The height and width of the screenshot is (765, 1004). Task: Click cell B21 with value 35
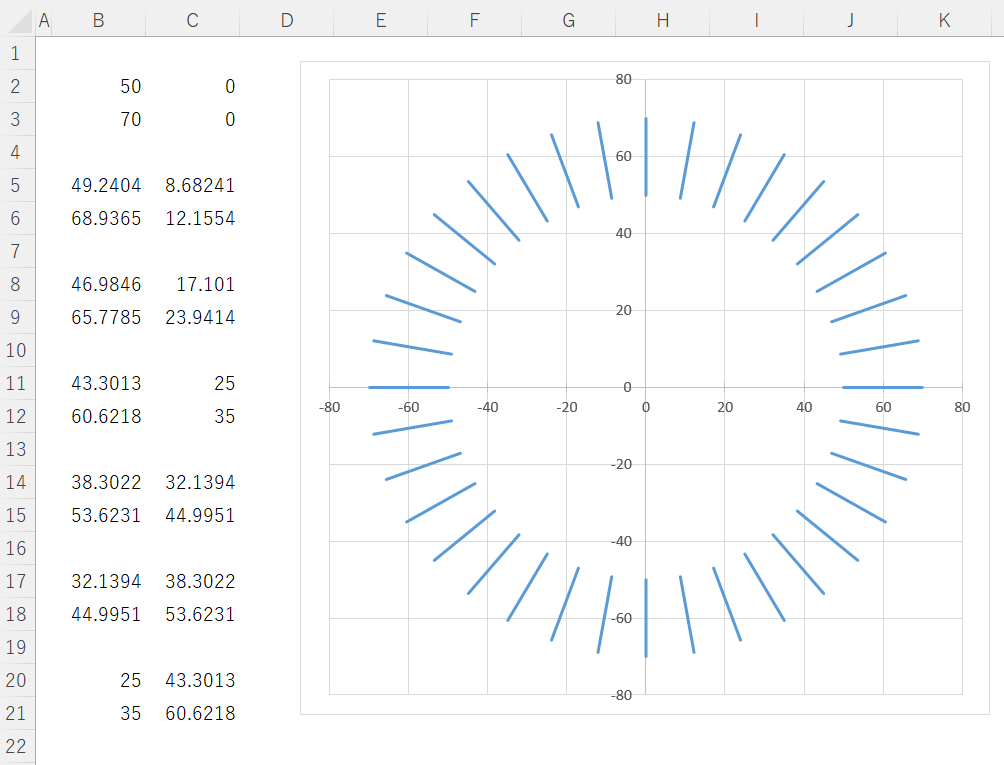click(98, 714)
